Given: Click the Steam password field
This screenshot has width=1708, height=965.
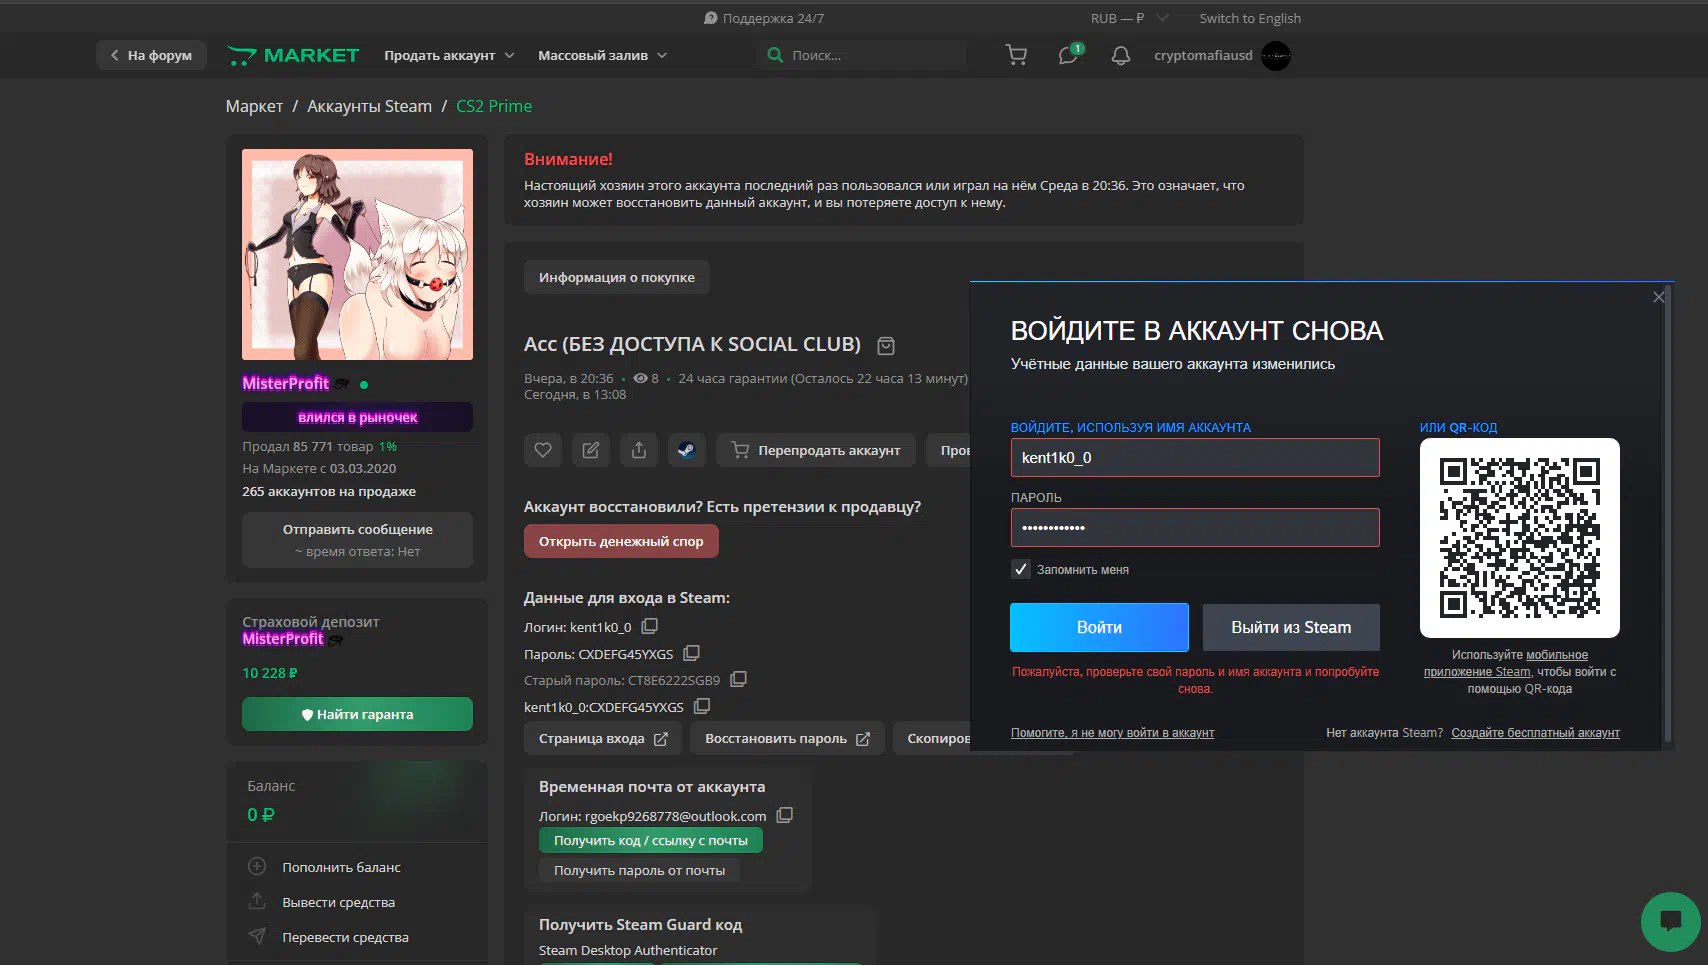Looking at the screenshot, I should tap(1195, 527).
